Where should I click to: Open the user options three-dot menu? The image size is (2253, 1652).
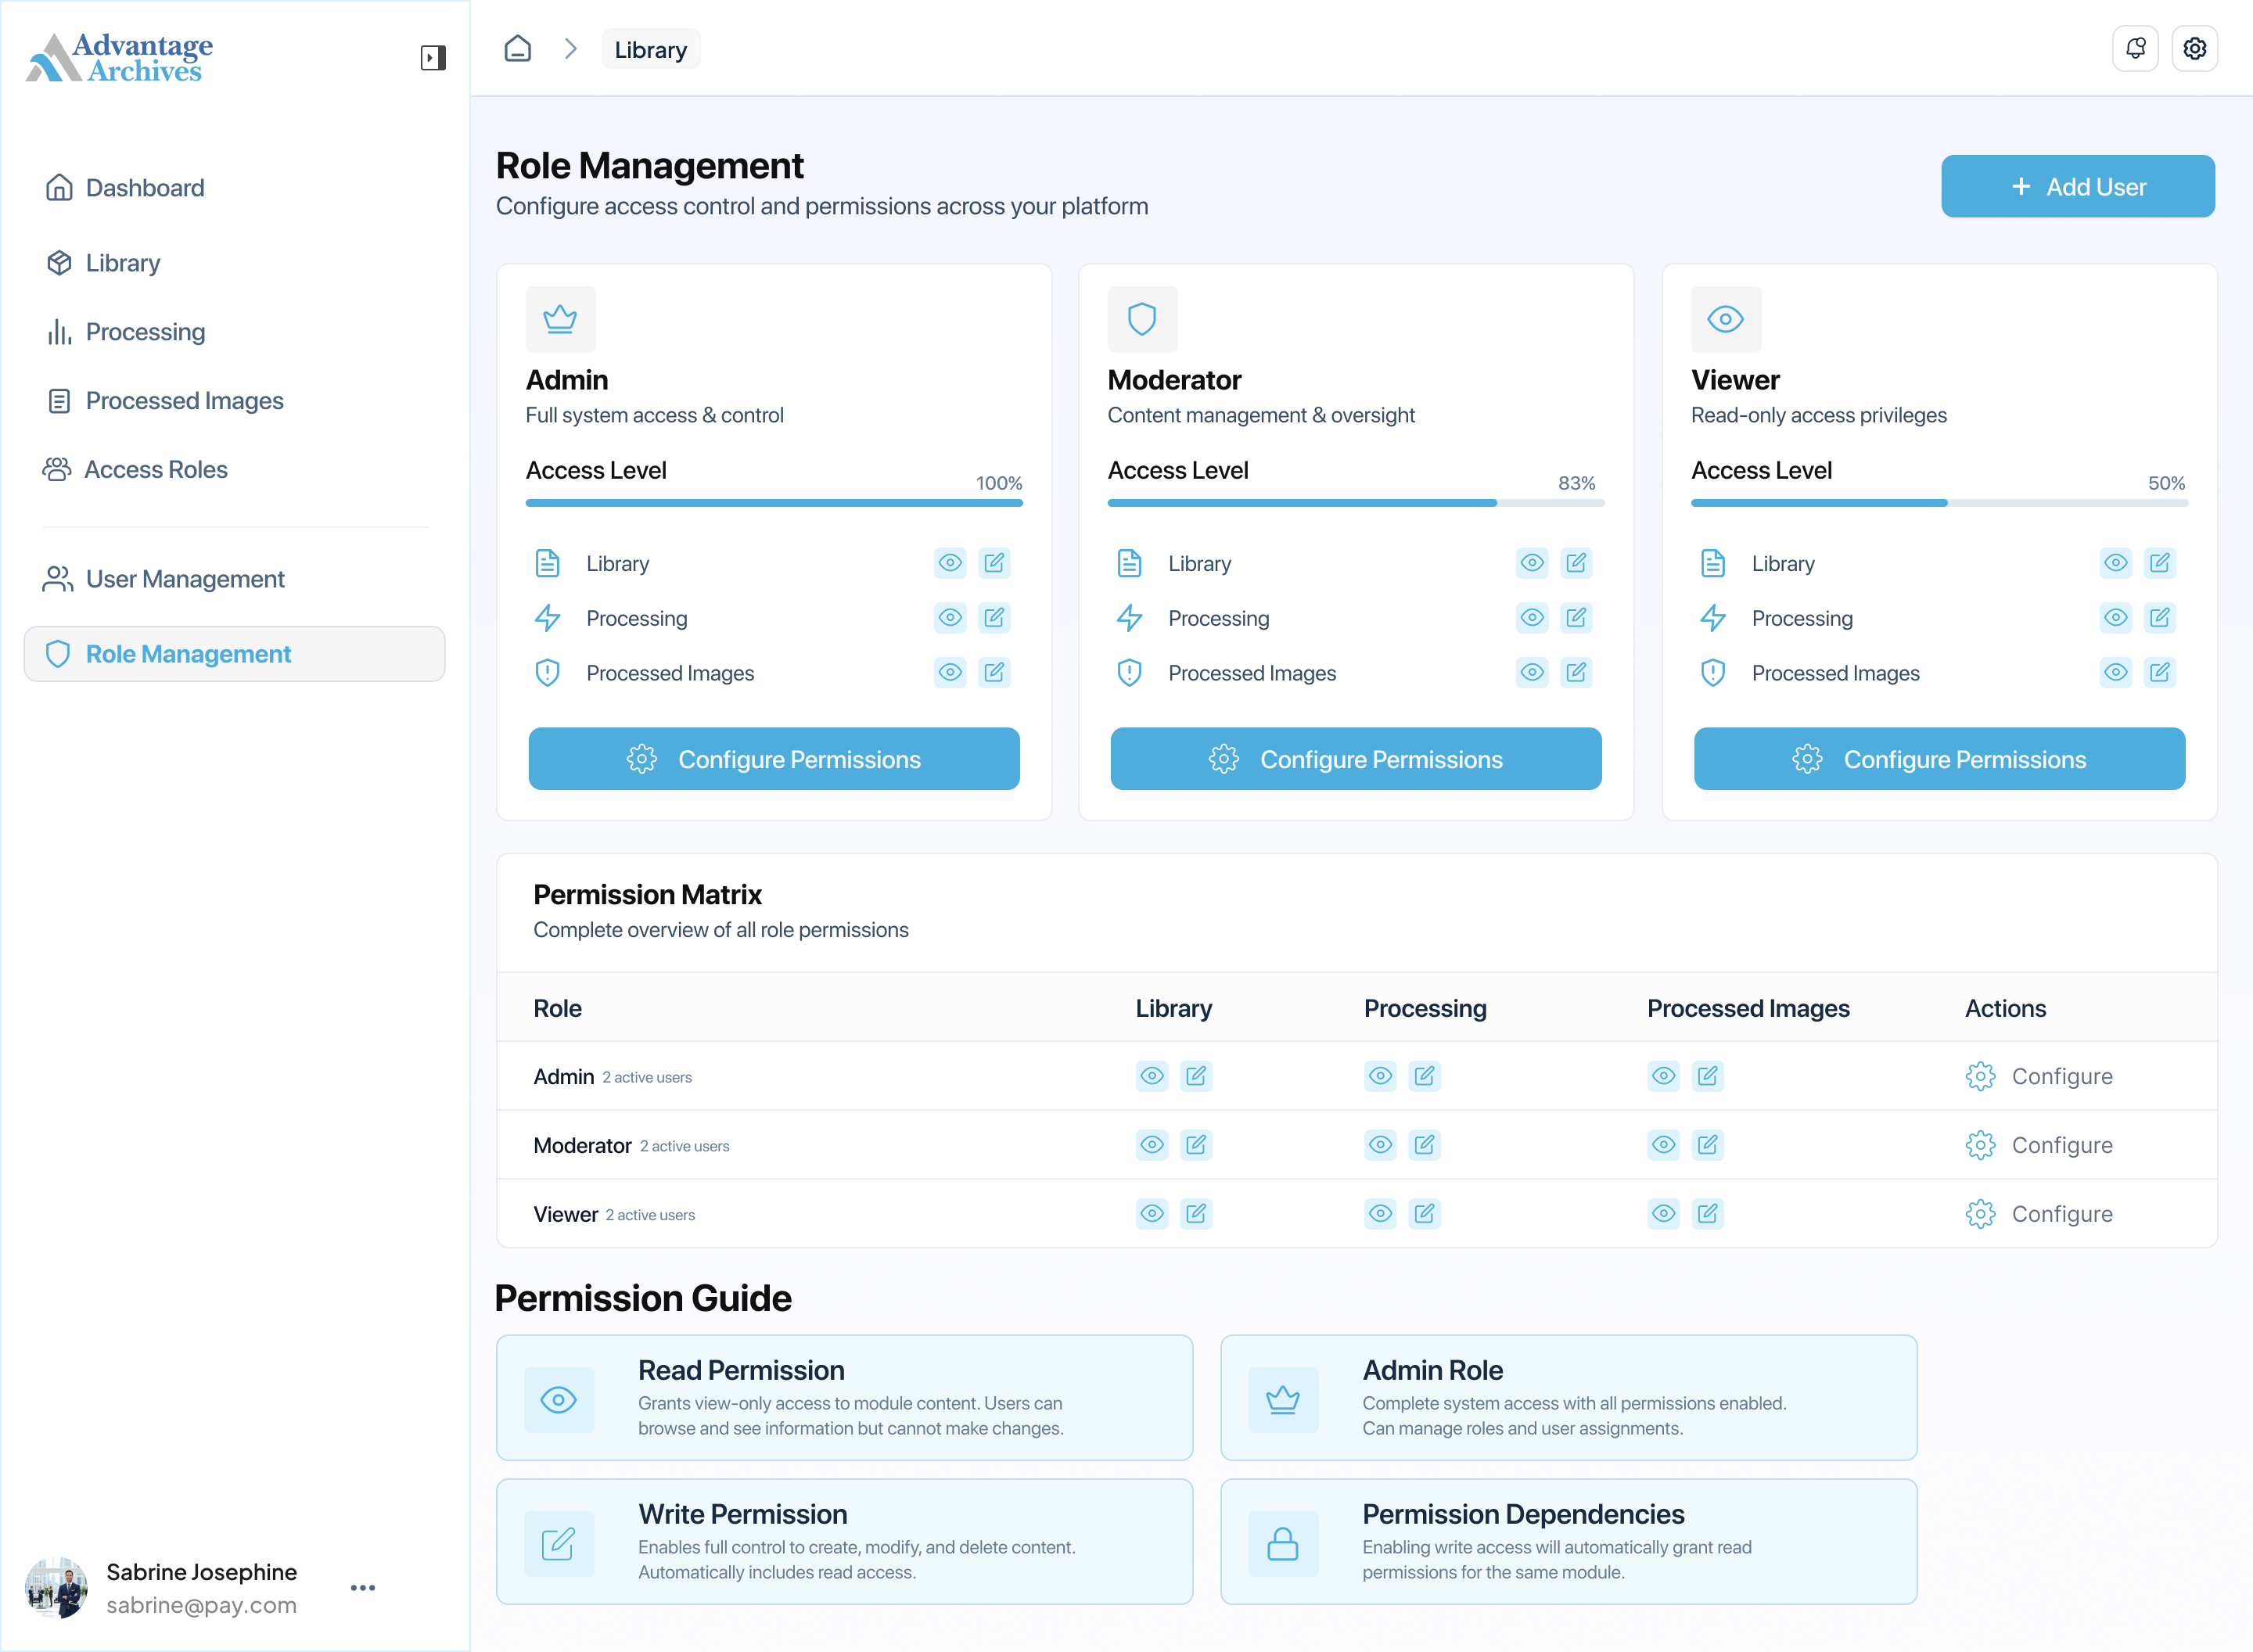tap(363, 1588)
